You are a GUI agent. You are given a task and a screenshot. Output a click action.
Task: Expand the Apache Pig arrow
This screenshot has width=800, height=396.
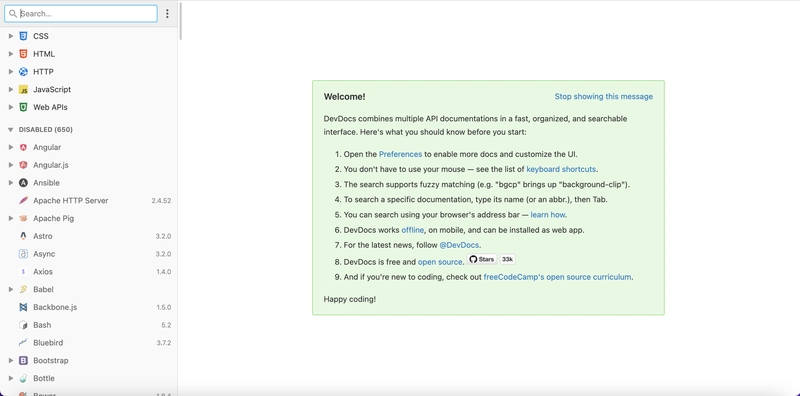tap(11, 218)
